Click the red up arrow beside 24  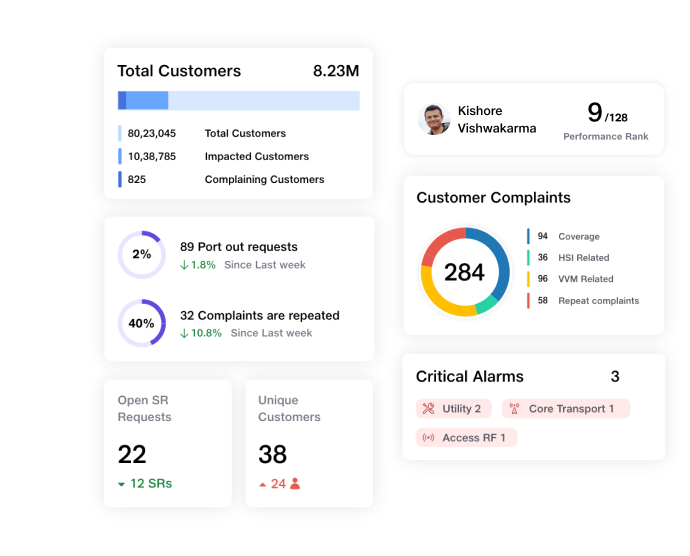262,484
